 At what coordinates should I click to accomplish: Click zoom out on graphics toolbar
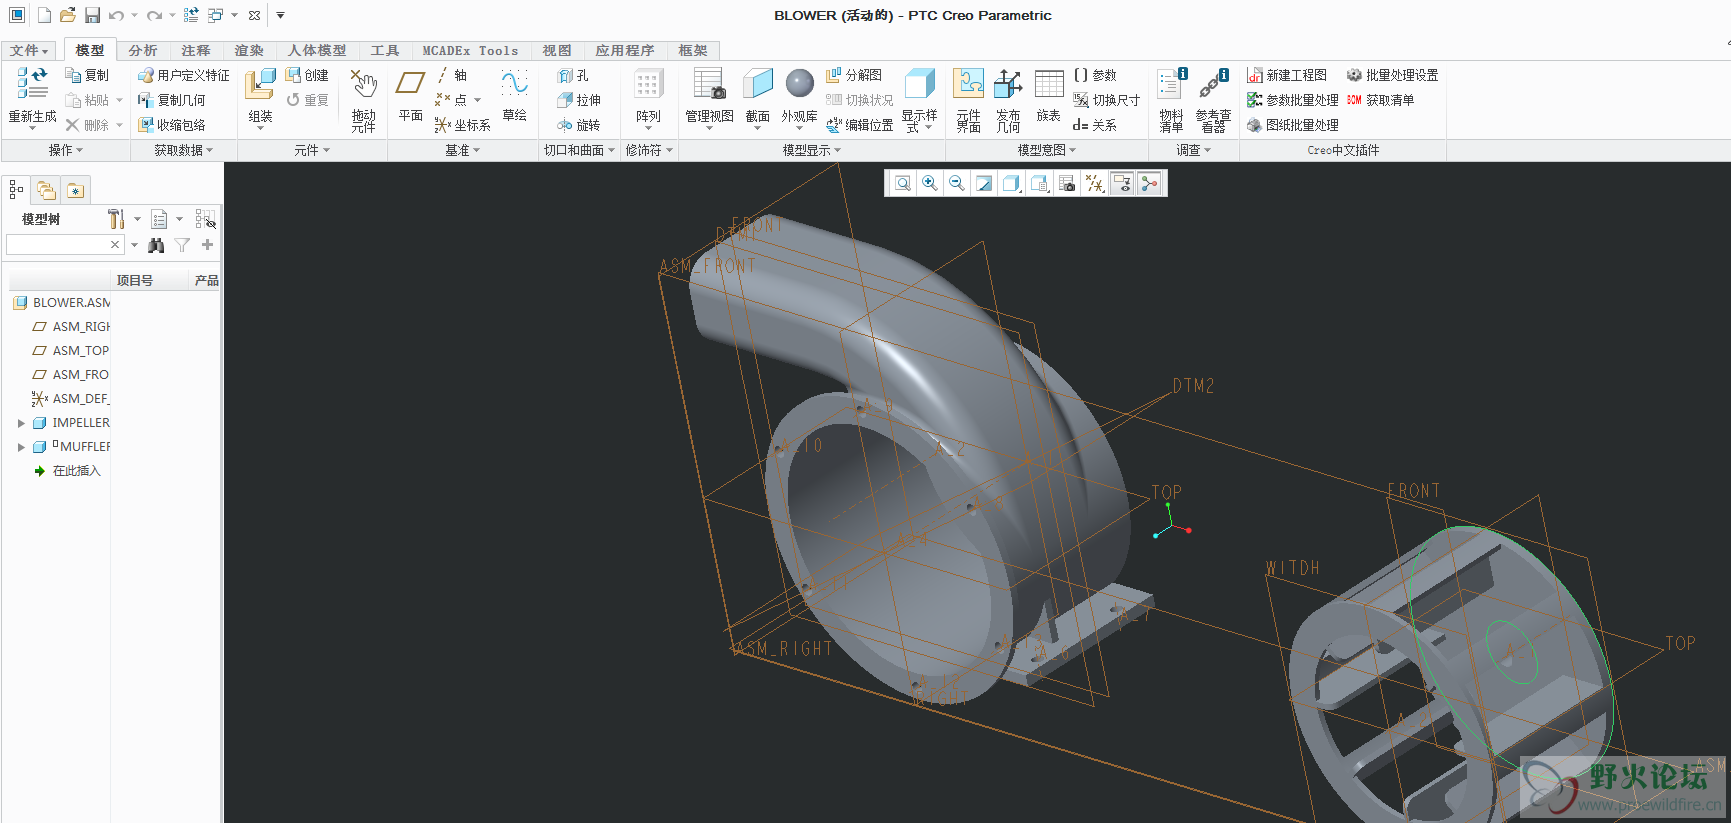click(x=957, y=183)
